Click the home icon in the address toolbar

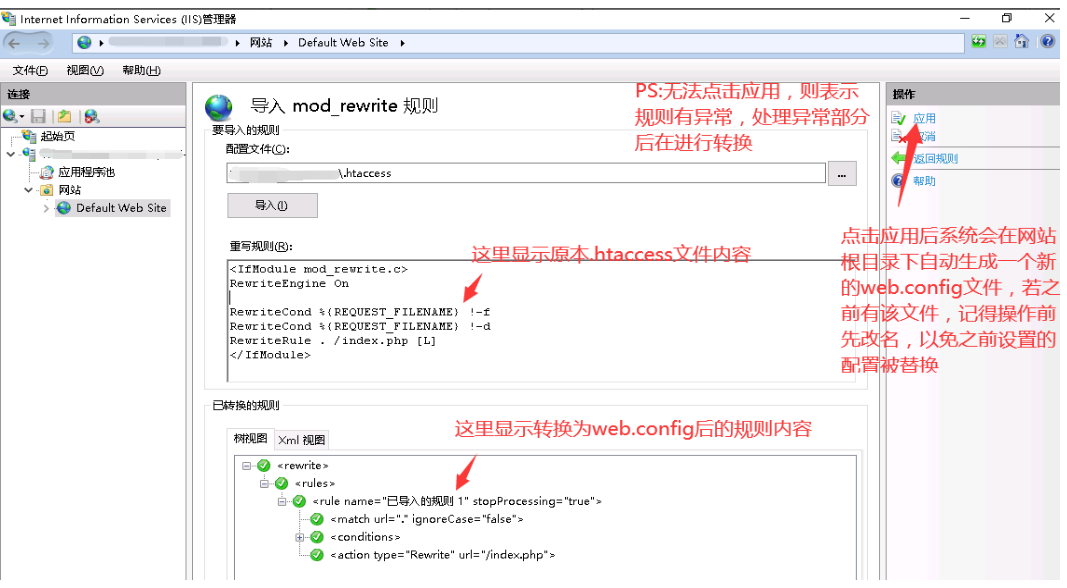click(x=1021, y=42)
